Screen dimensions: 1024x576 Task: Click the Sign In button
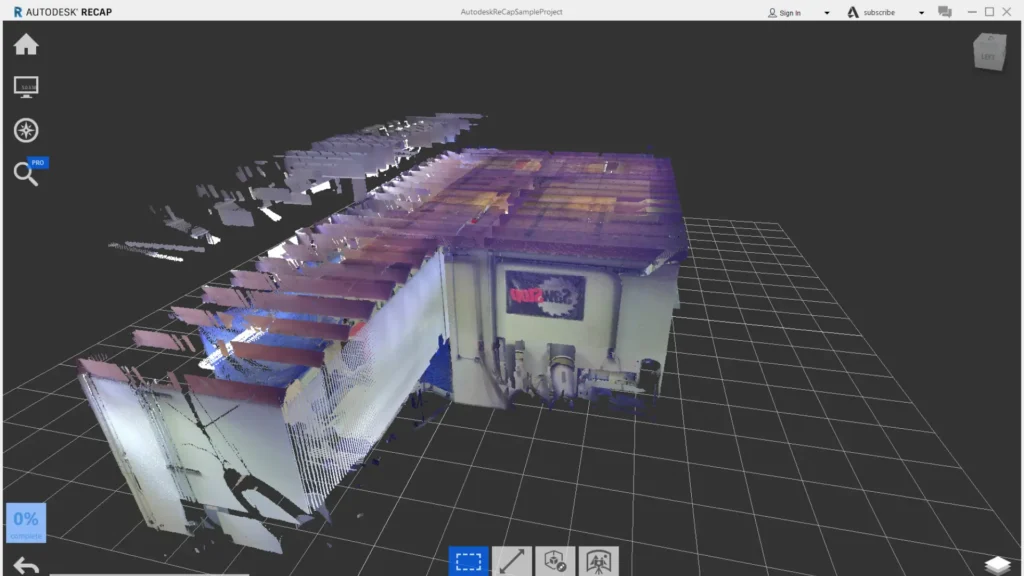coord(789,12)
